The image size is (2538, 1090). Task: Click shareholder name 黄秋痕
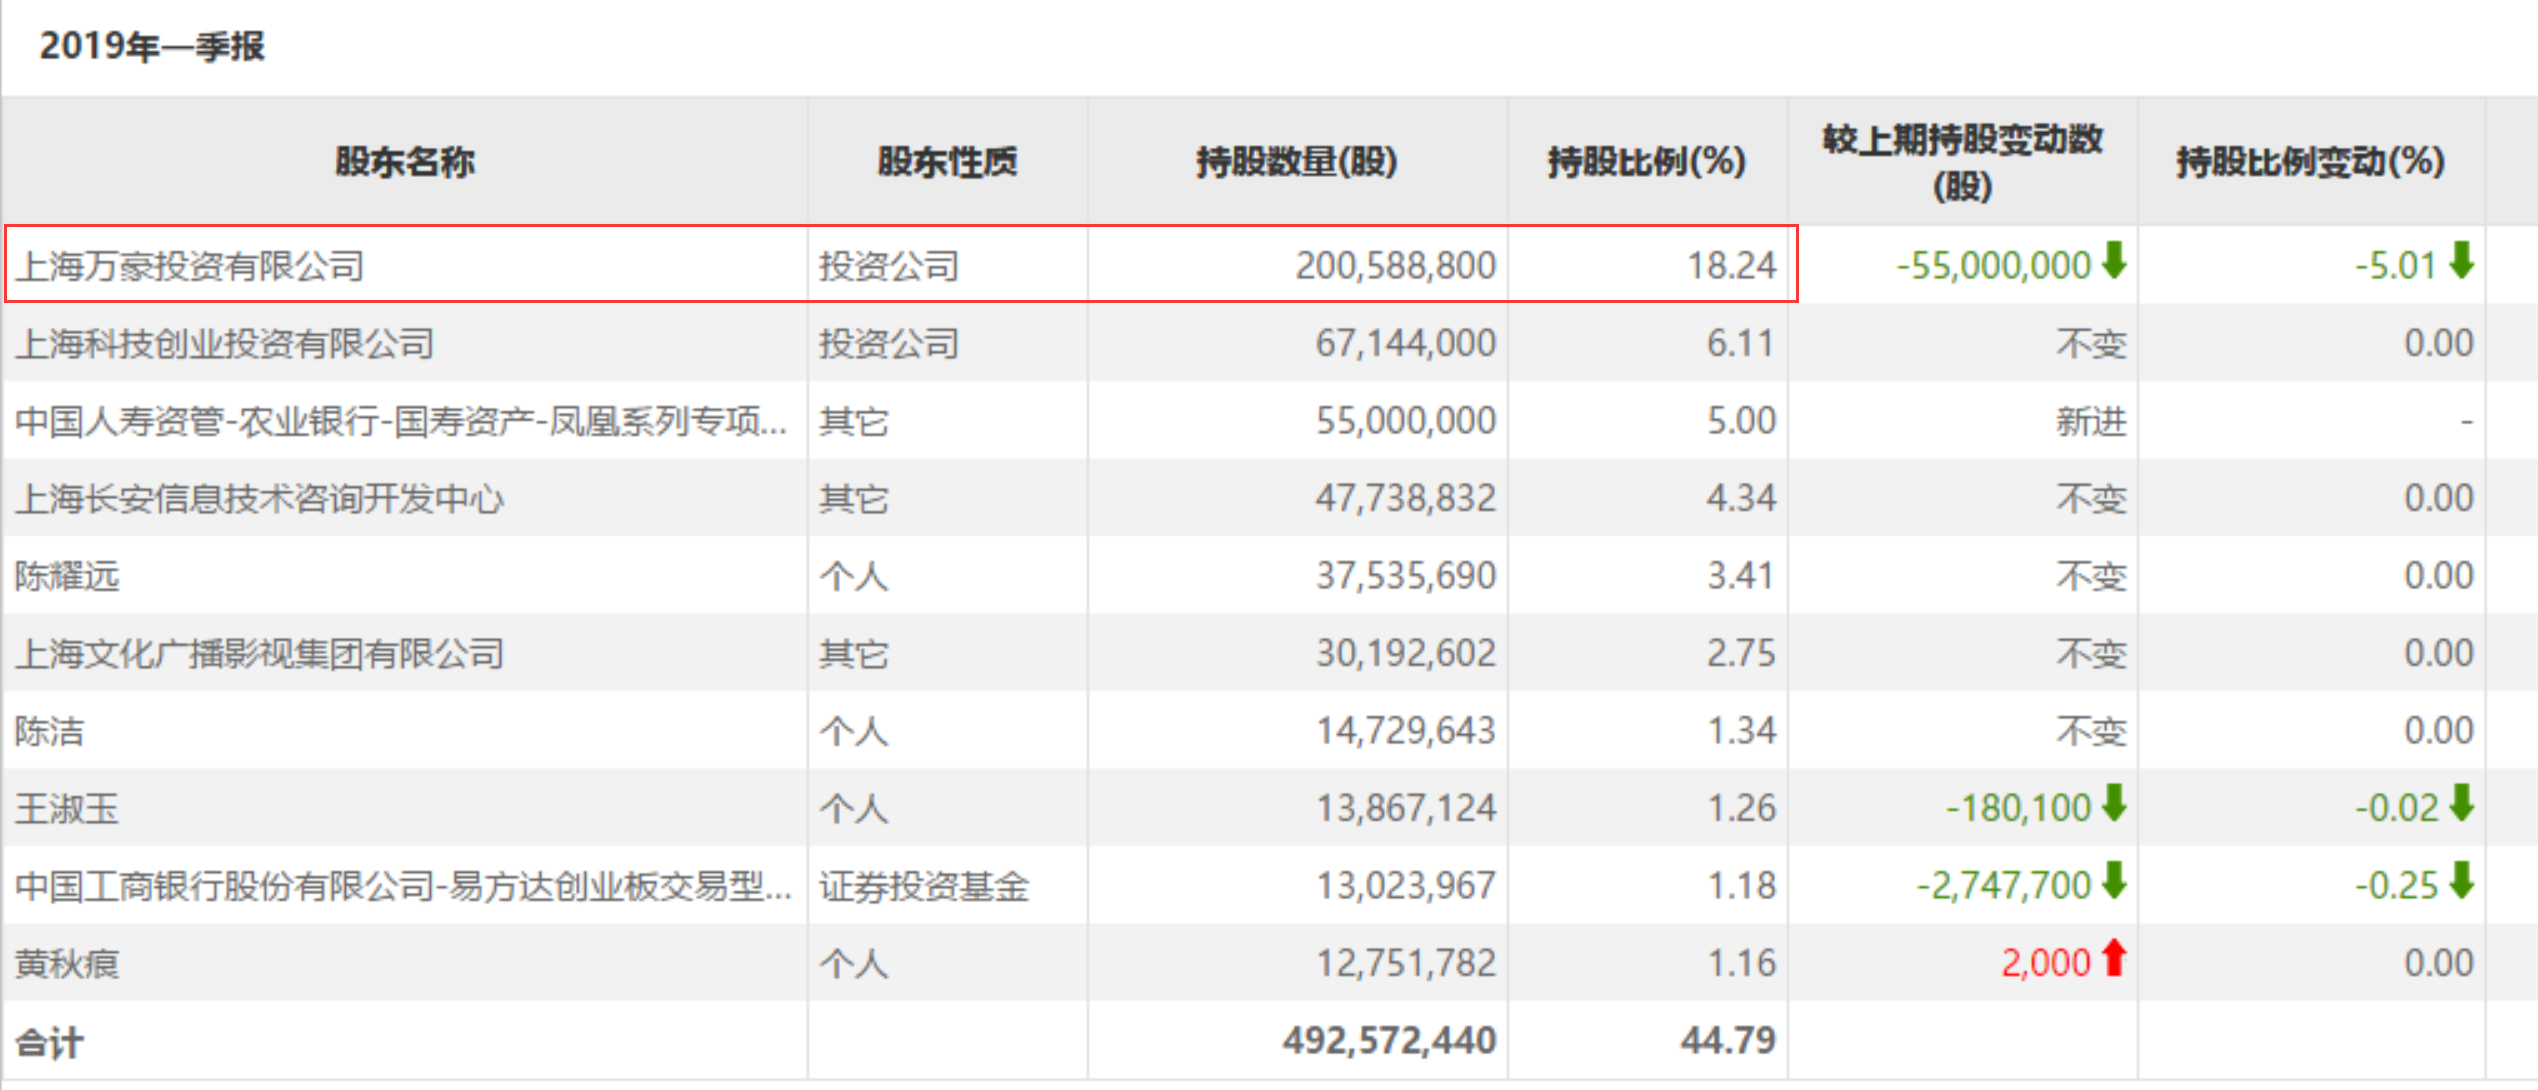click(67, 964)
